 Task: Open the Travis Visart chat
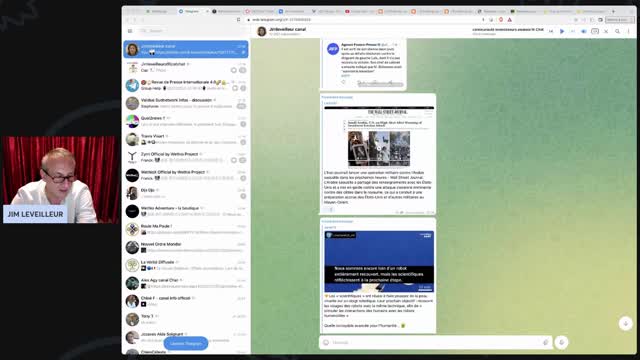186,139
